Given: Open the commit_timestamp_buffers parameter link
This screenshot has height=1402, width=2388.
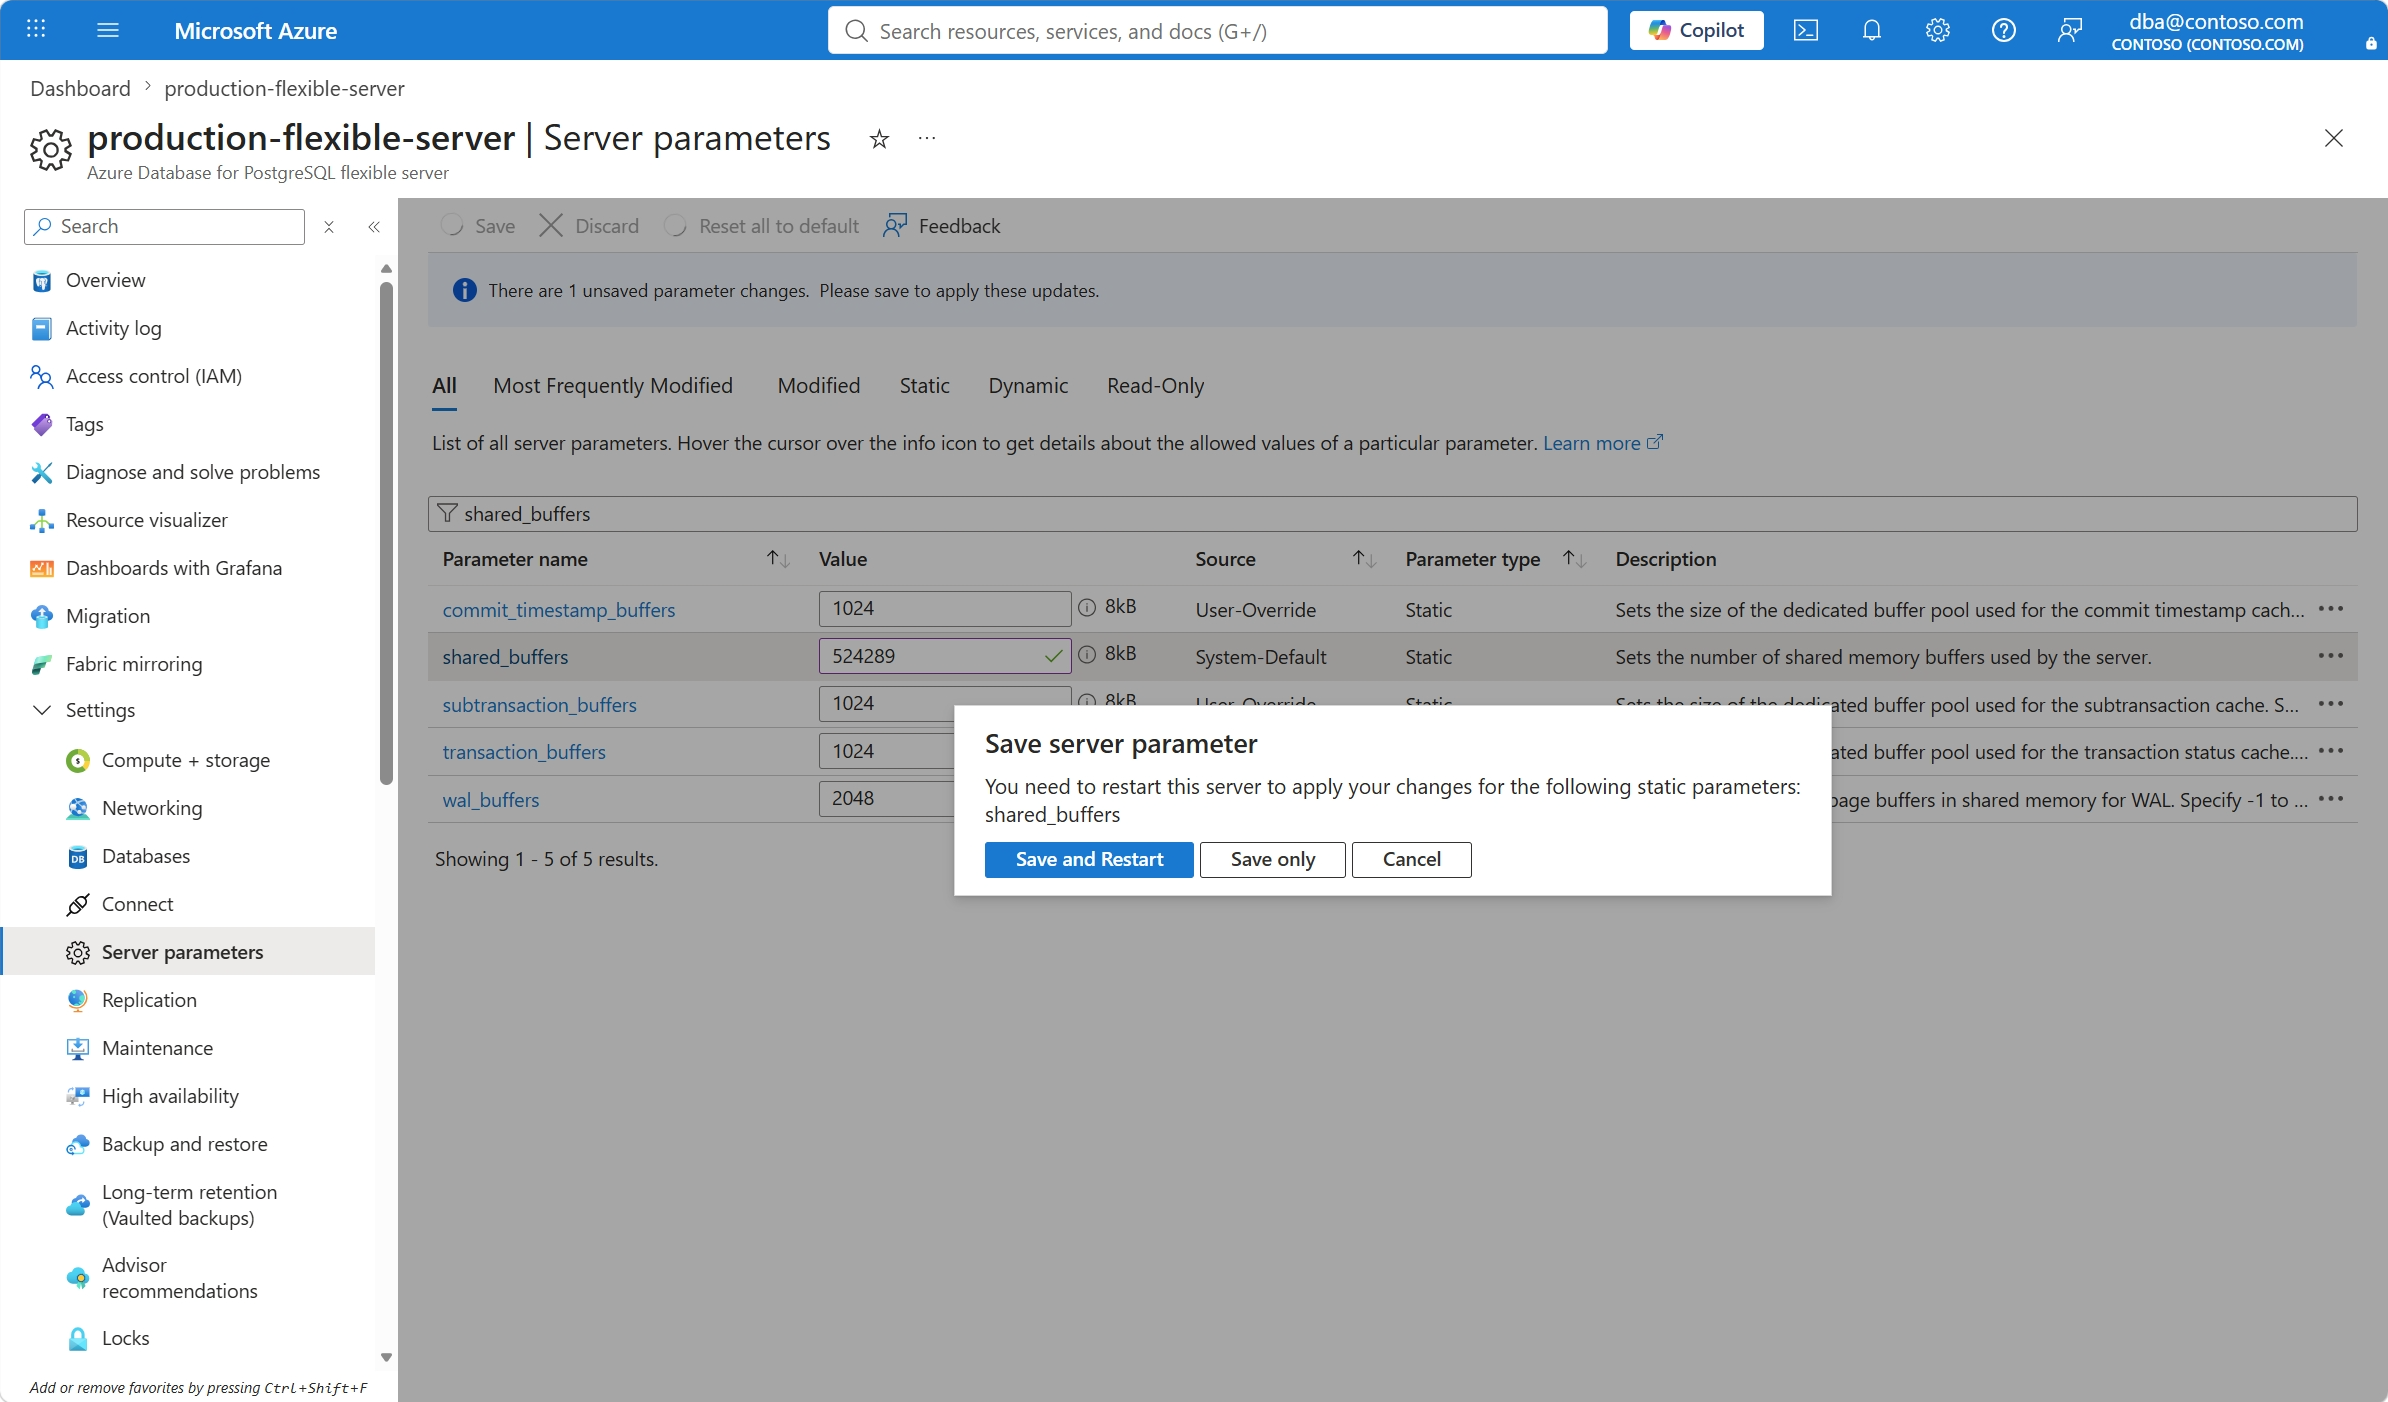Looking at the screenshot, I should (x=559, y=610).
